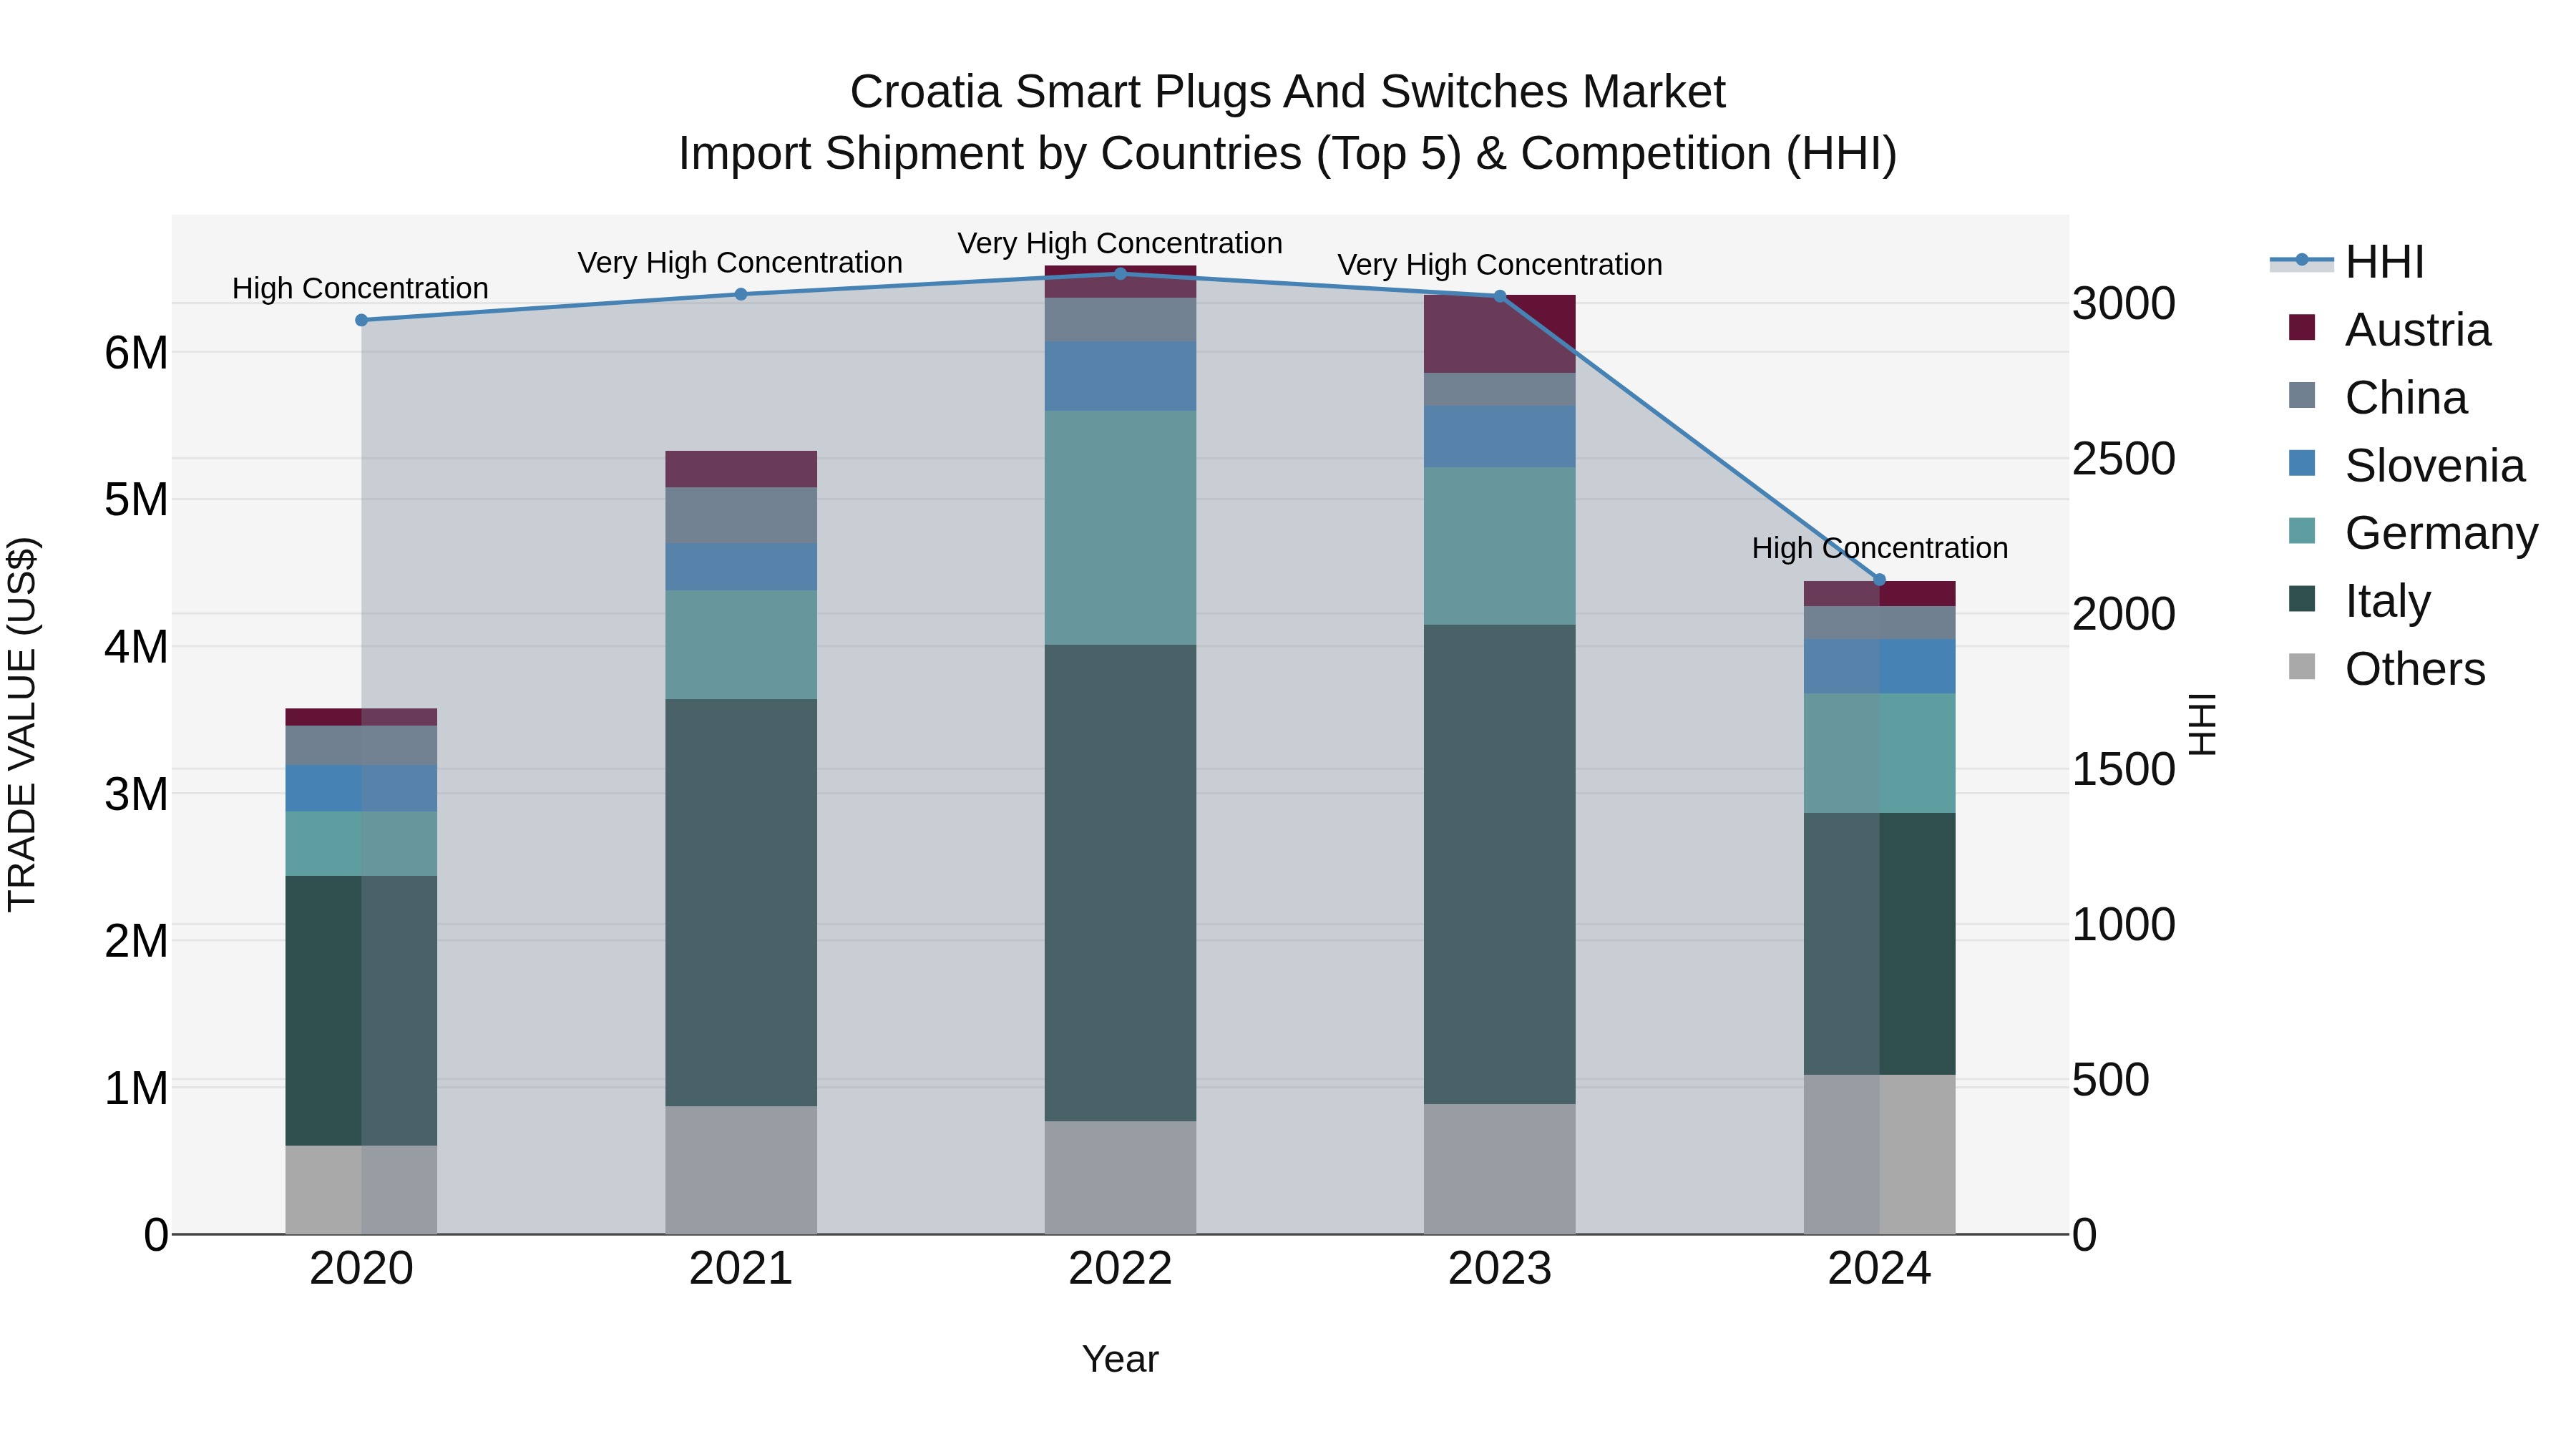Select the Italy segment of 2023 bar
Viewport: 2576px width, 1449px height.
(x=1500, y=865)
